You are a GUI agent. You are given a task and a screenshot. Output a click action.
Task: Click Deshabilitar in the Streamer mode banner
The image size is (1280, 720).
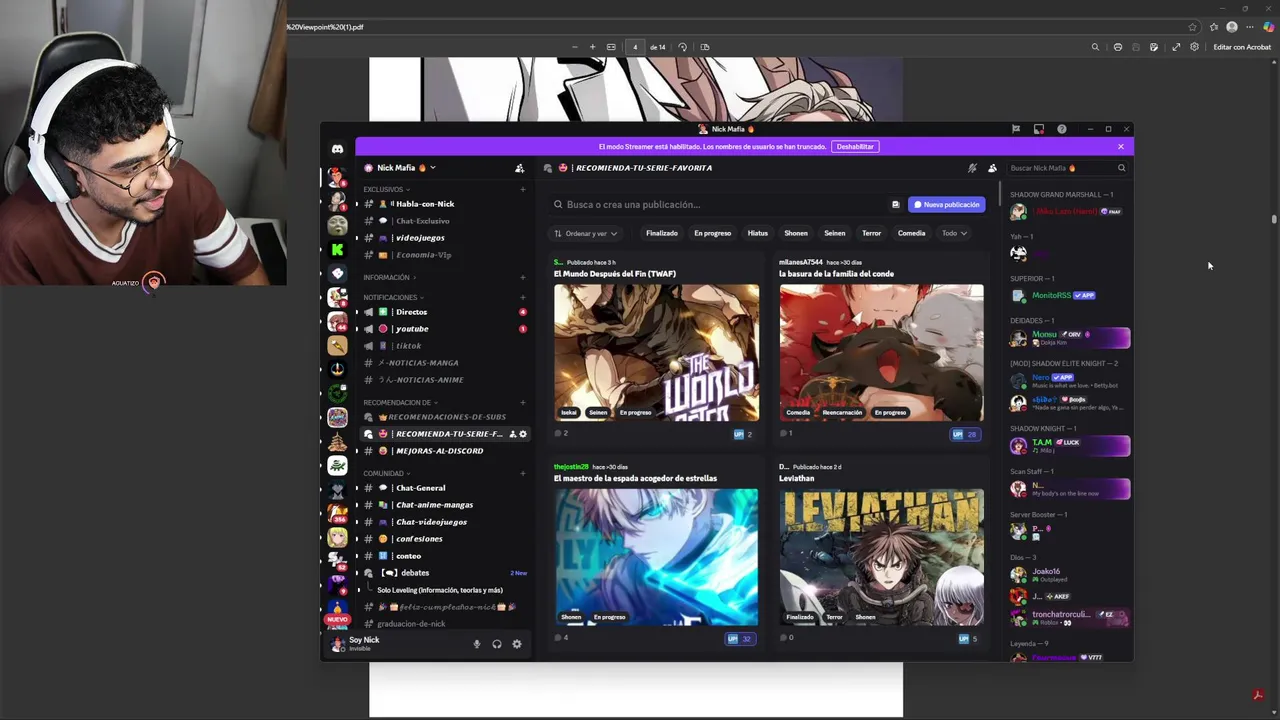855,146
